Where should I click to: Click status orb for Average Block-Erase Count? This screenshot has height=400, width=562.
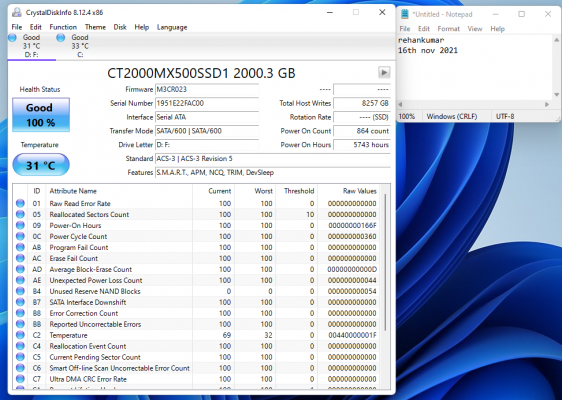coord(20,269)
